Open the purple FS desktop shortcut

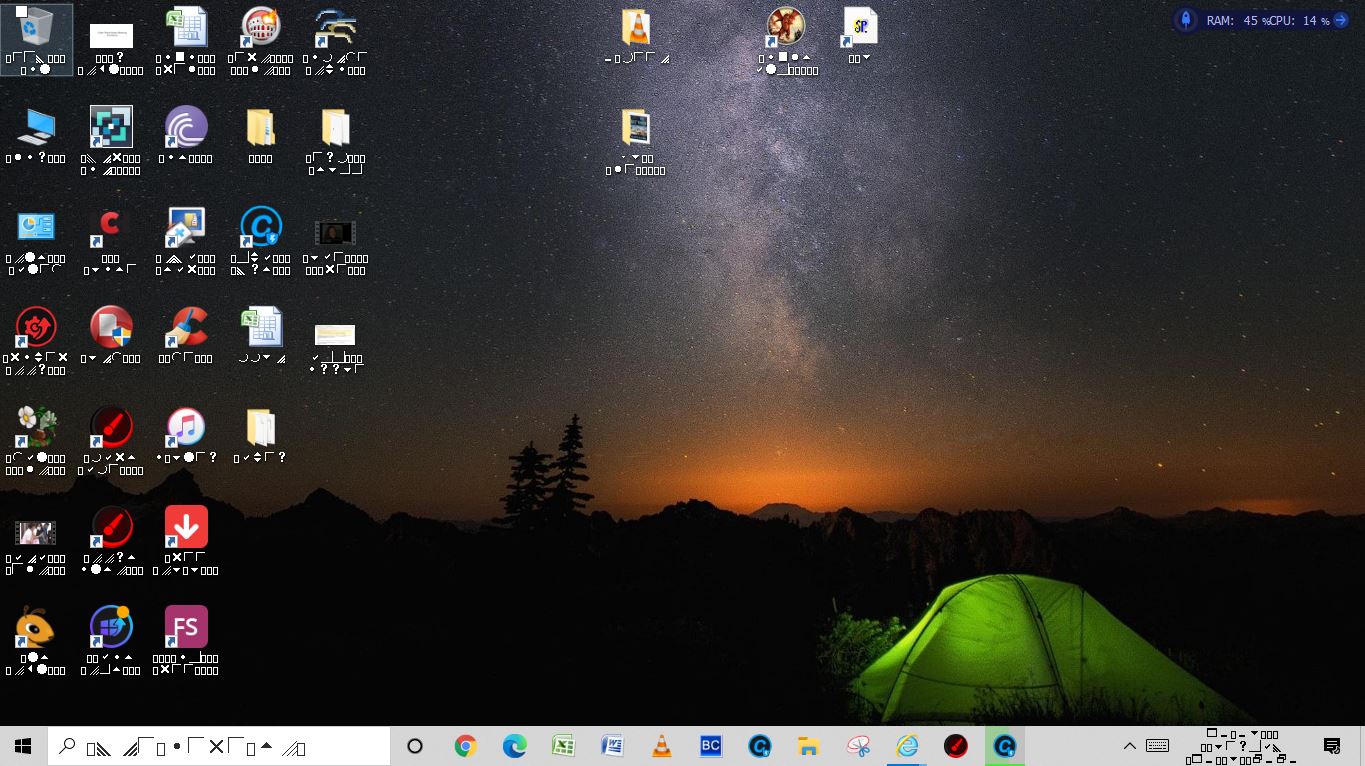185,627
